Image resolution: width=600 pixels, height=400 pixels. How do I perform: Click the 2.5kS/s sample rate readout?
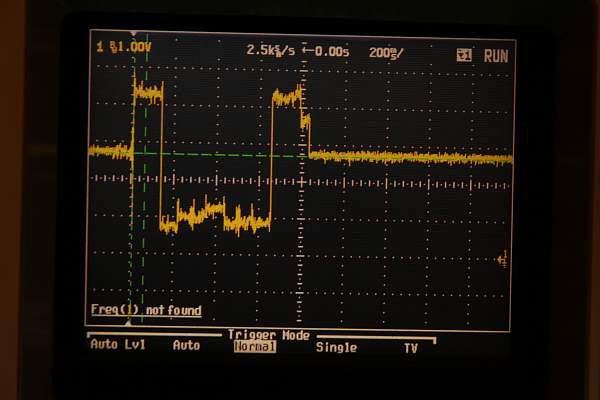[x=273, y=50]
